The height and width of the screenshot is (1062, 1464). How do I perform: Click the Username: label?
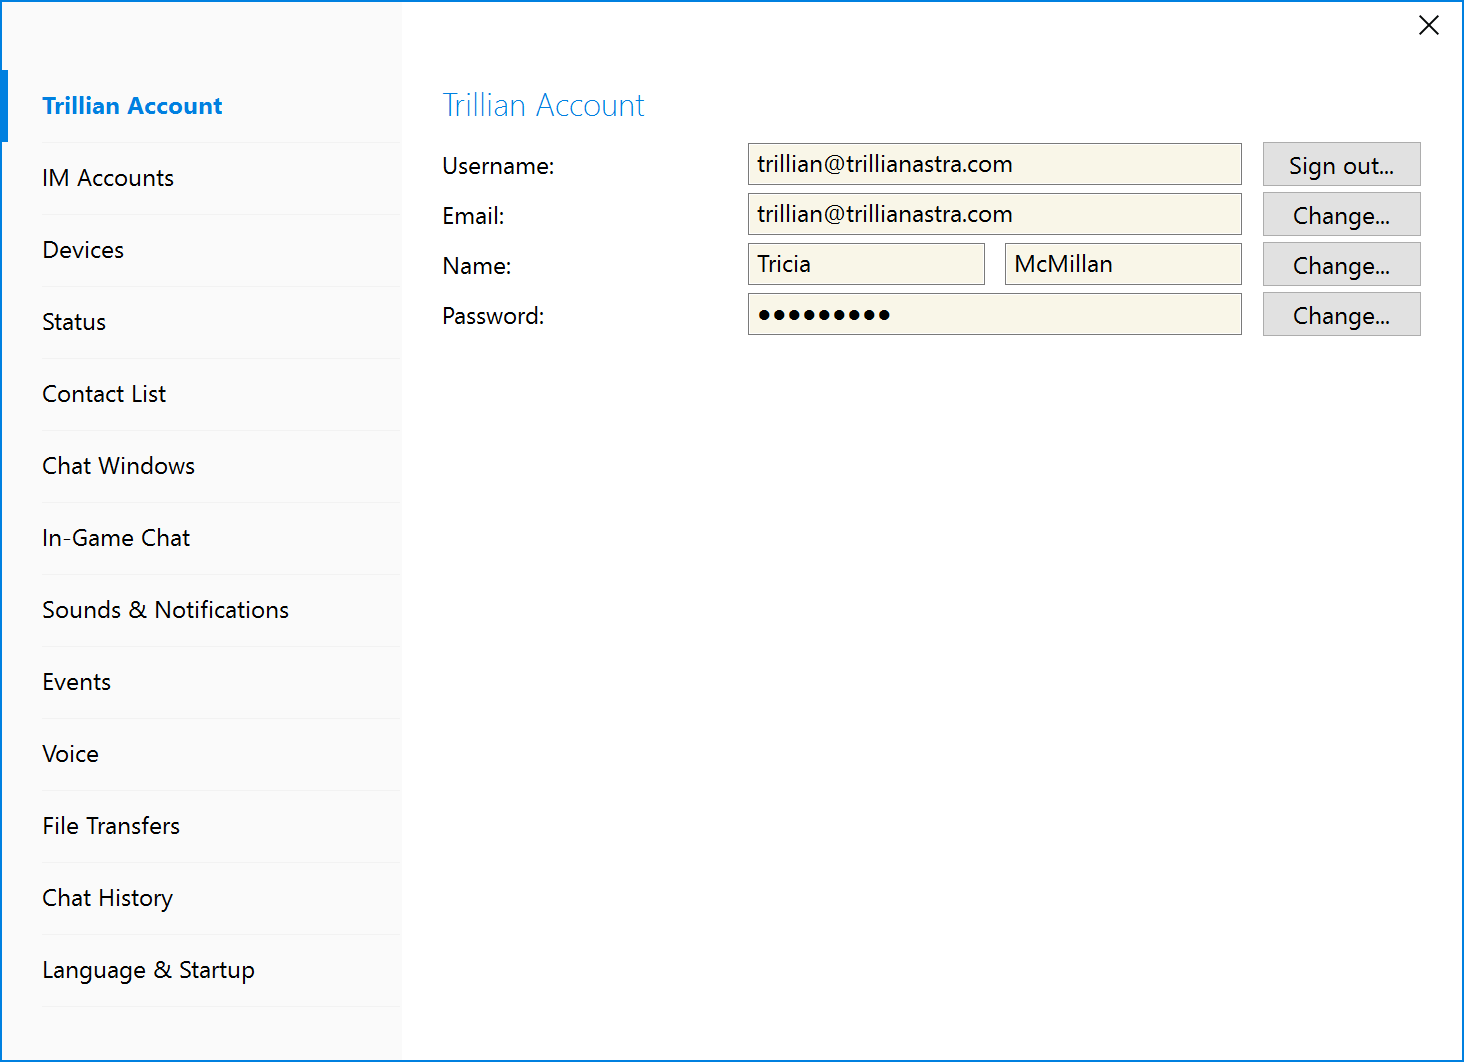pos(498,166)
